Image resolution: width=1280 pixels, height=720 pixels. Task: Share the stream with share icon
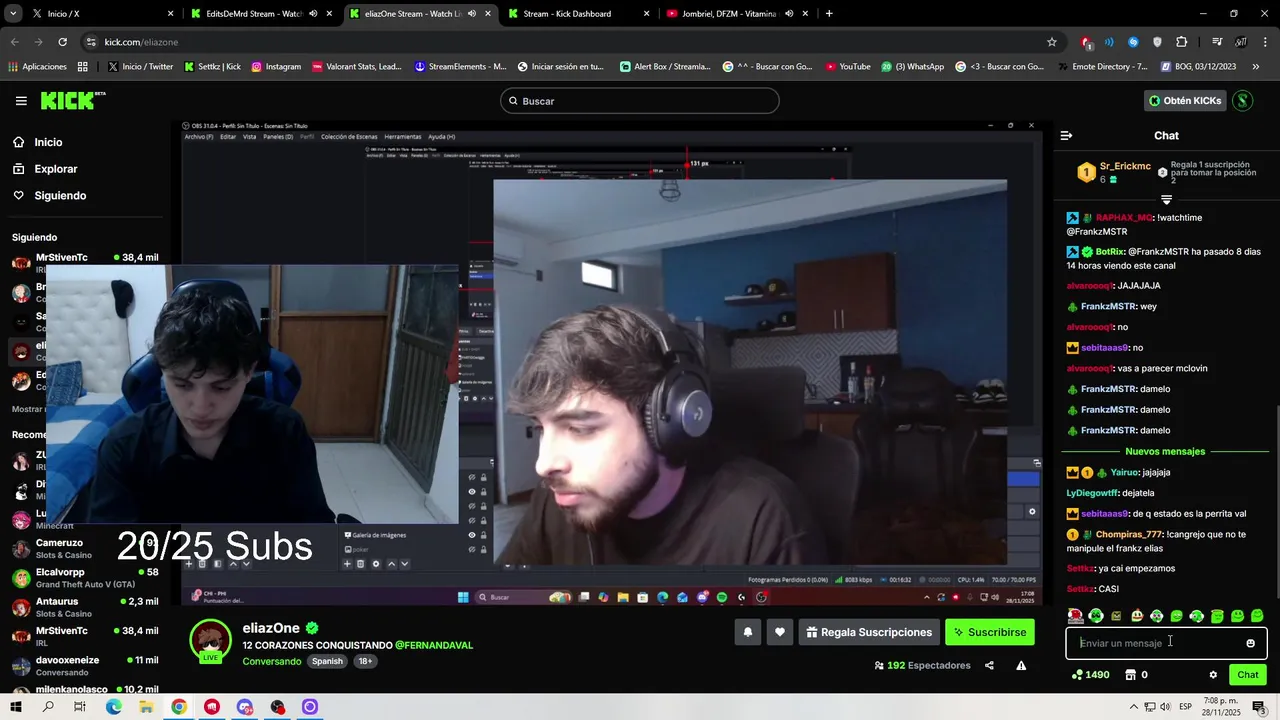point(989,665)
